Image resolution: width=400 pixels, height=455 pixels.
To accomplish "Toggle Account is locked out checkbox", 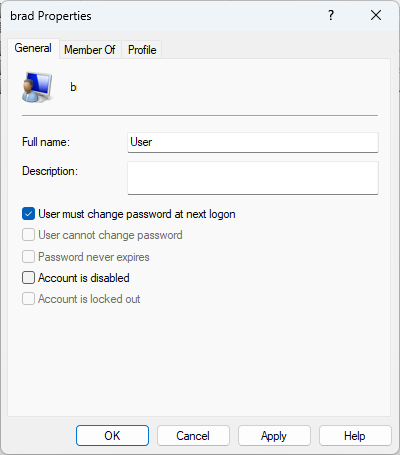I will tap(29, 299).
